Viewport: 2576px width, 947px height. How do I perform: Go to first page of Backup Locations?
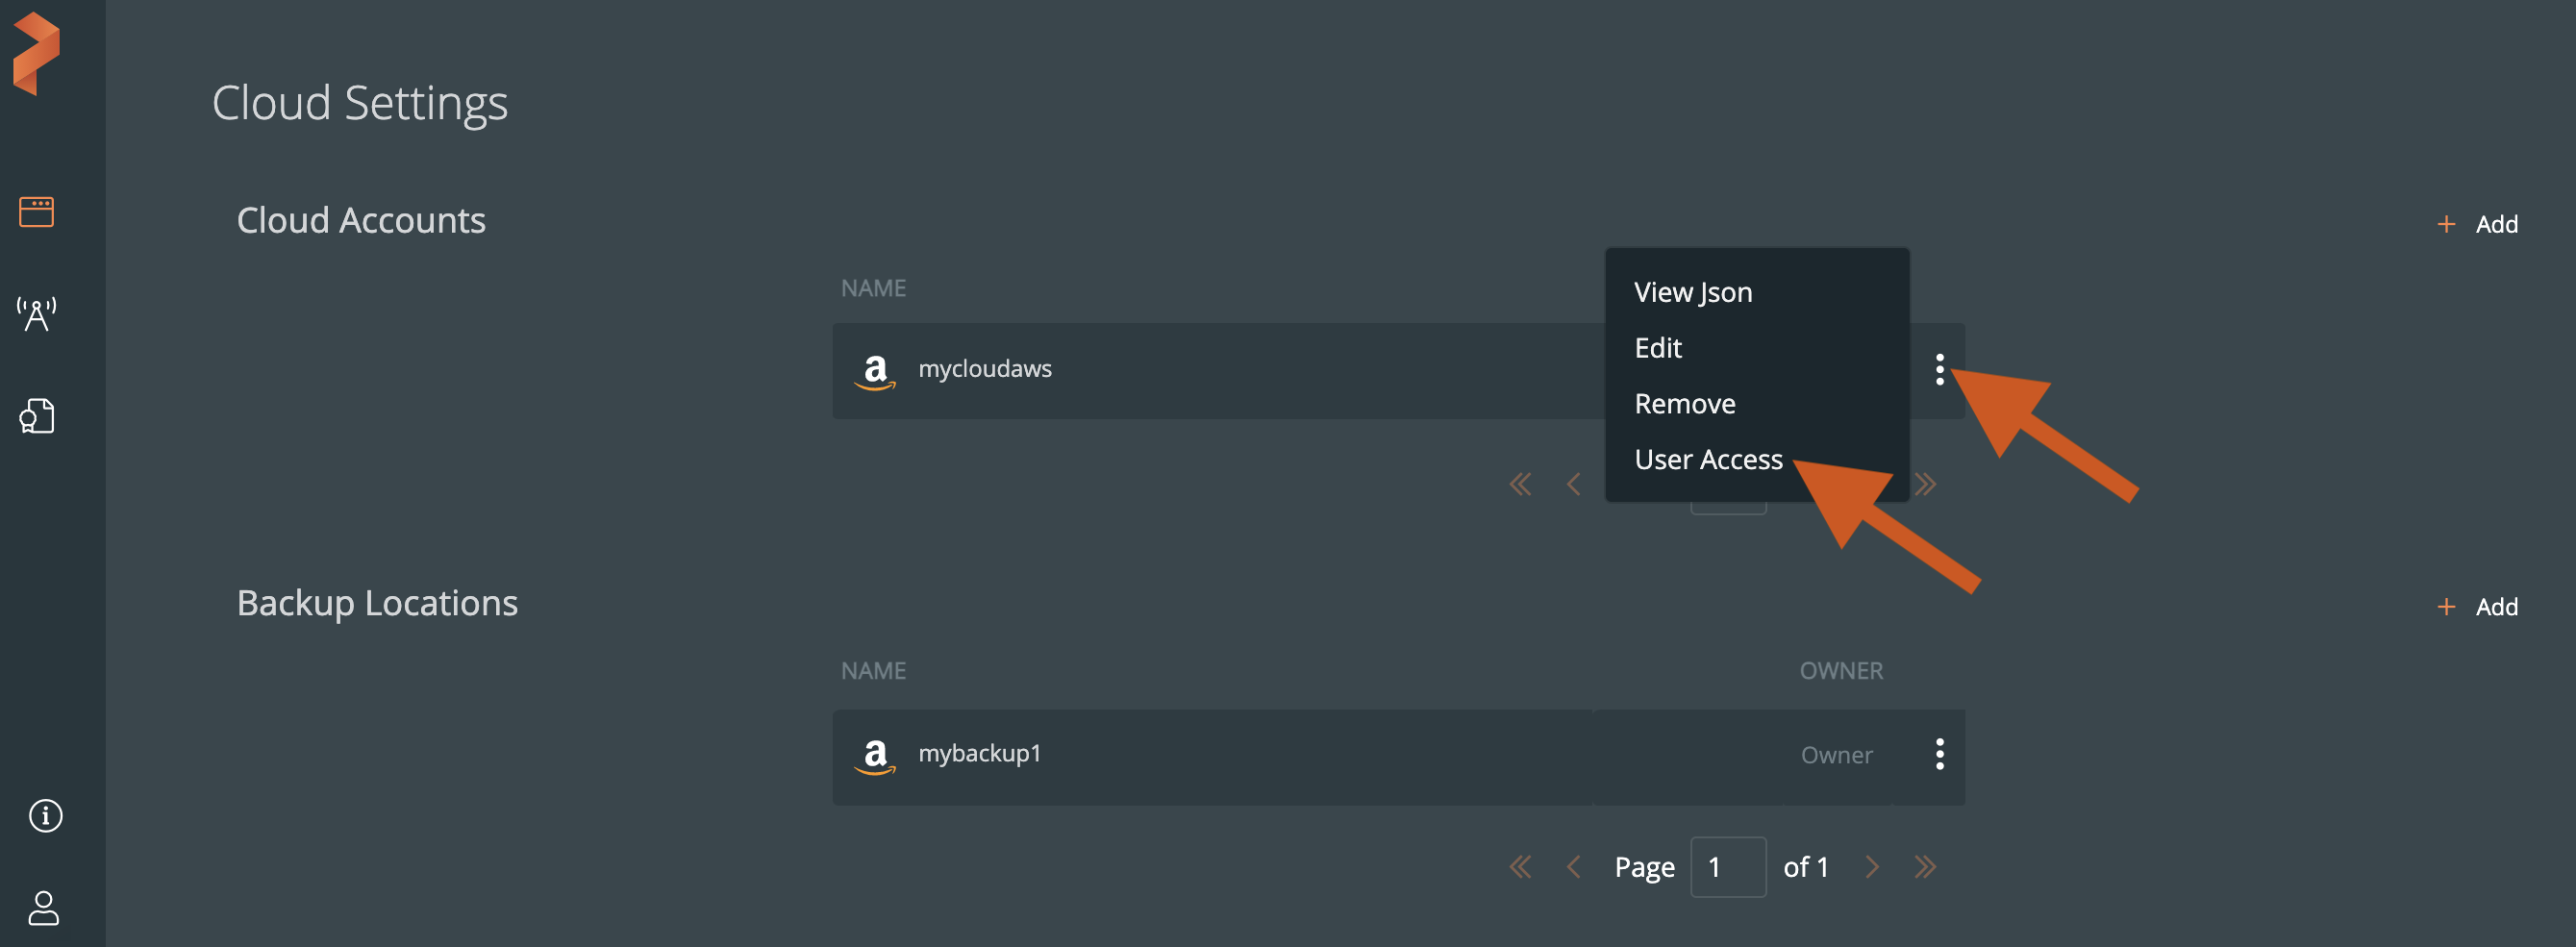tap(1520, 867)
